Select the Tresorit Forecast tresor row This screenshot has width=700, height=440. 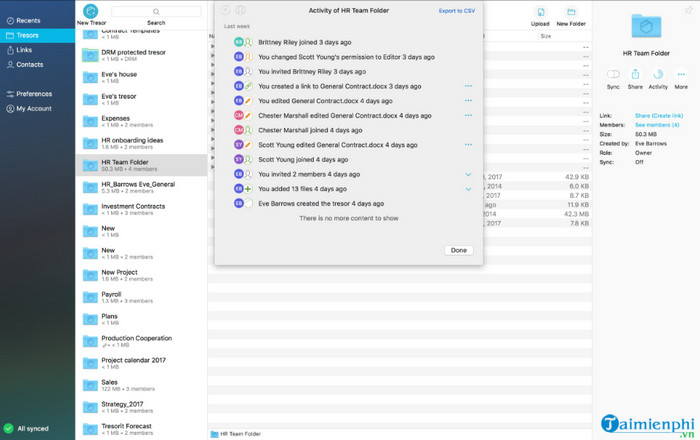click(142, 429)
